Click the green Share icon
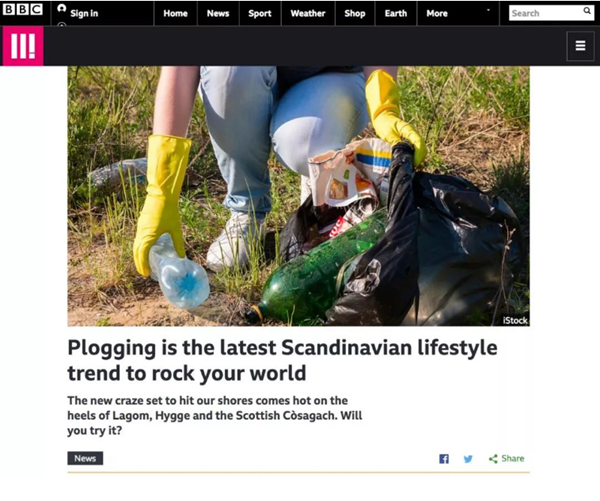 (x=493, y=459)
